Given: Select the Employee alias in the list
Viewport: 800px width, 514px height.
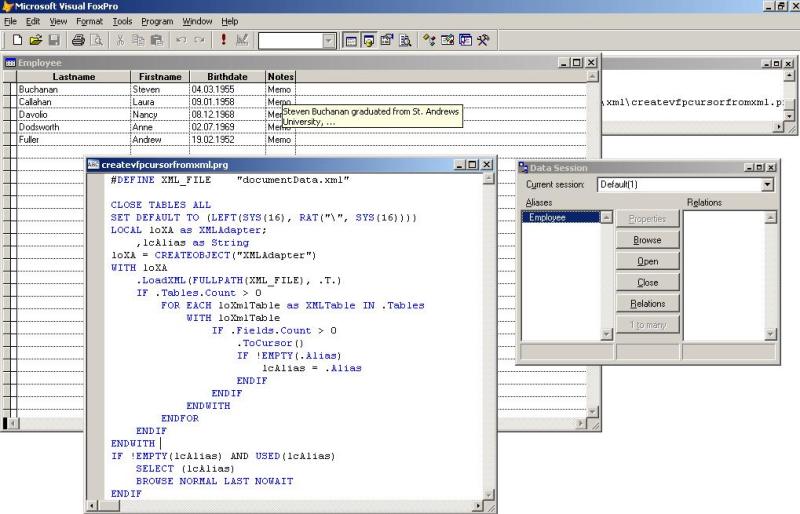Looking at the screenshot, I should click(x=561, y=217).
